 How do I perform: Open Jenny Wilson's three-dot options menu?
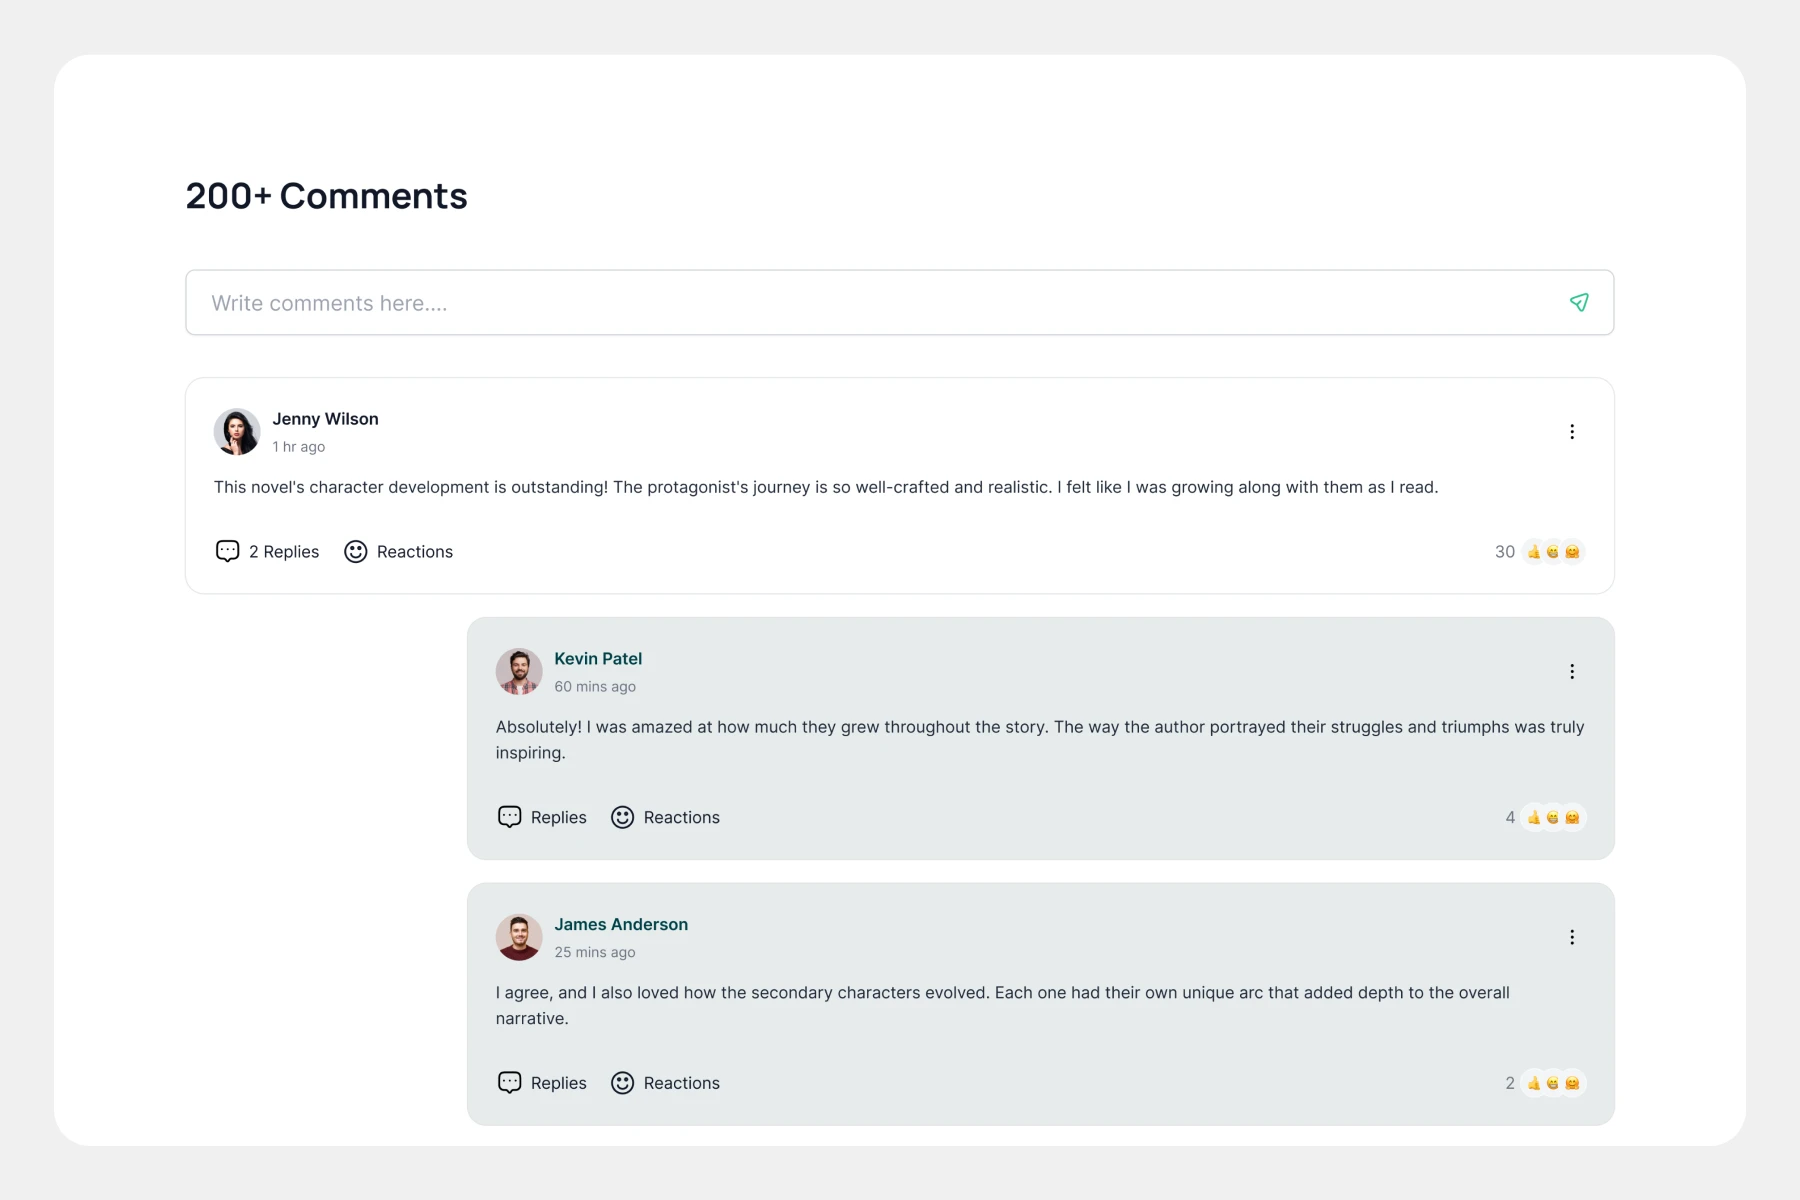click(x=1572, y=432)
